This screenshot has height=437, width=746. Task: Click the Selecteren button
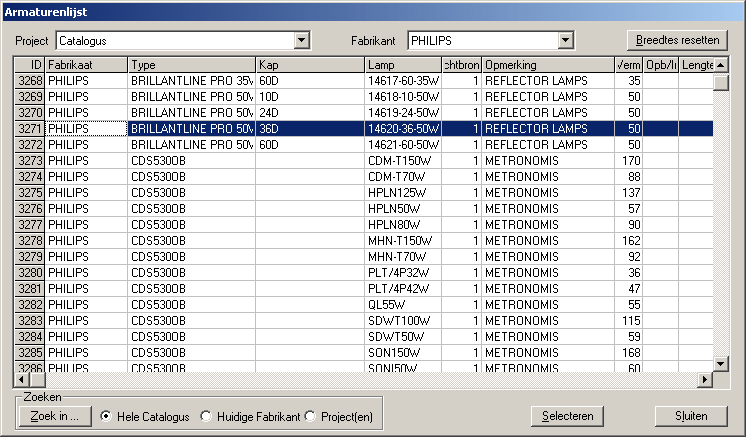(x=567, y=416)
